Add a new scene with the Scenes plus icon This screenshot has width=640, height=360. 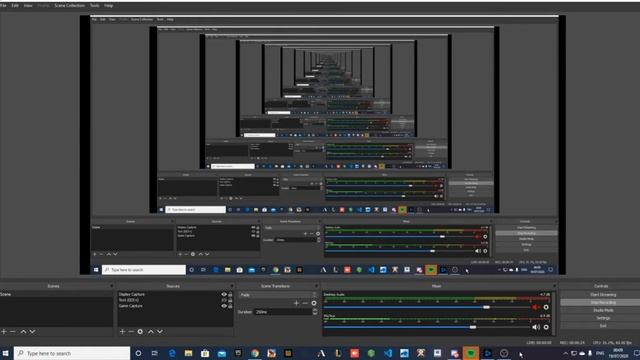4,332
